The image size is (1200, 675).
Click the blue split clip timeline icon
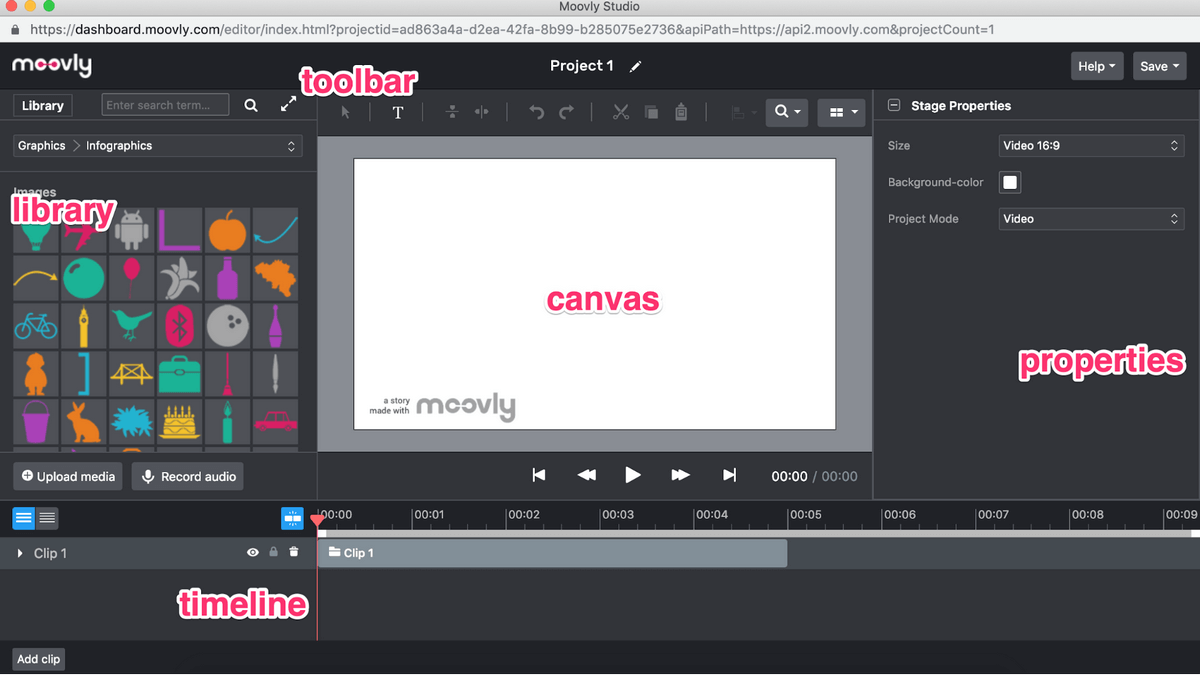(x=292, y=518)
